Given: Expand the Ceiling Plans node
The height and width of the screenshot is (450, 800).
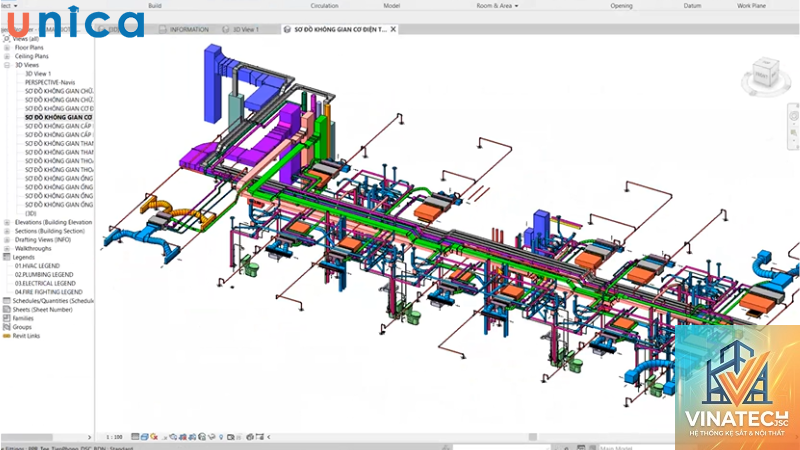Looking at the screenshot, I should [x=7, y=56].
